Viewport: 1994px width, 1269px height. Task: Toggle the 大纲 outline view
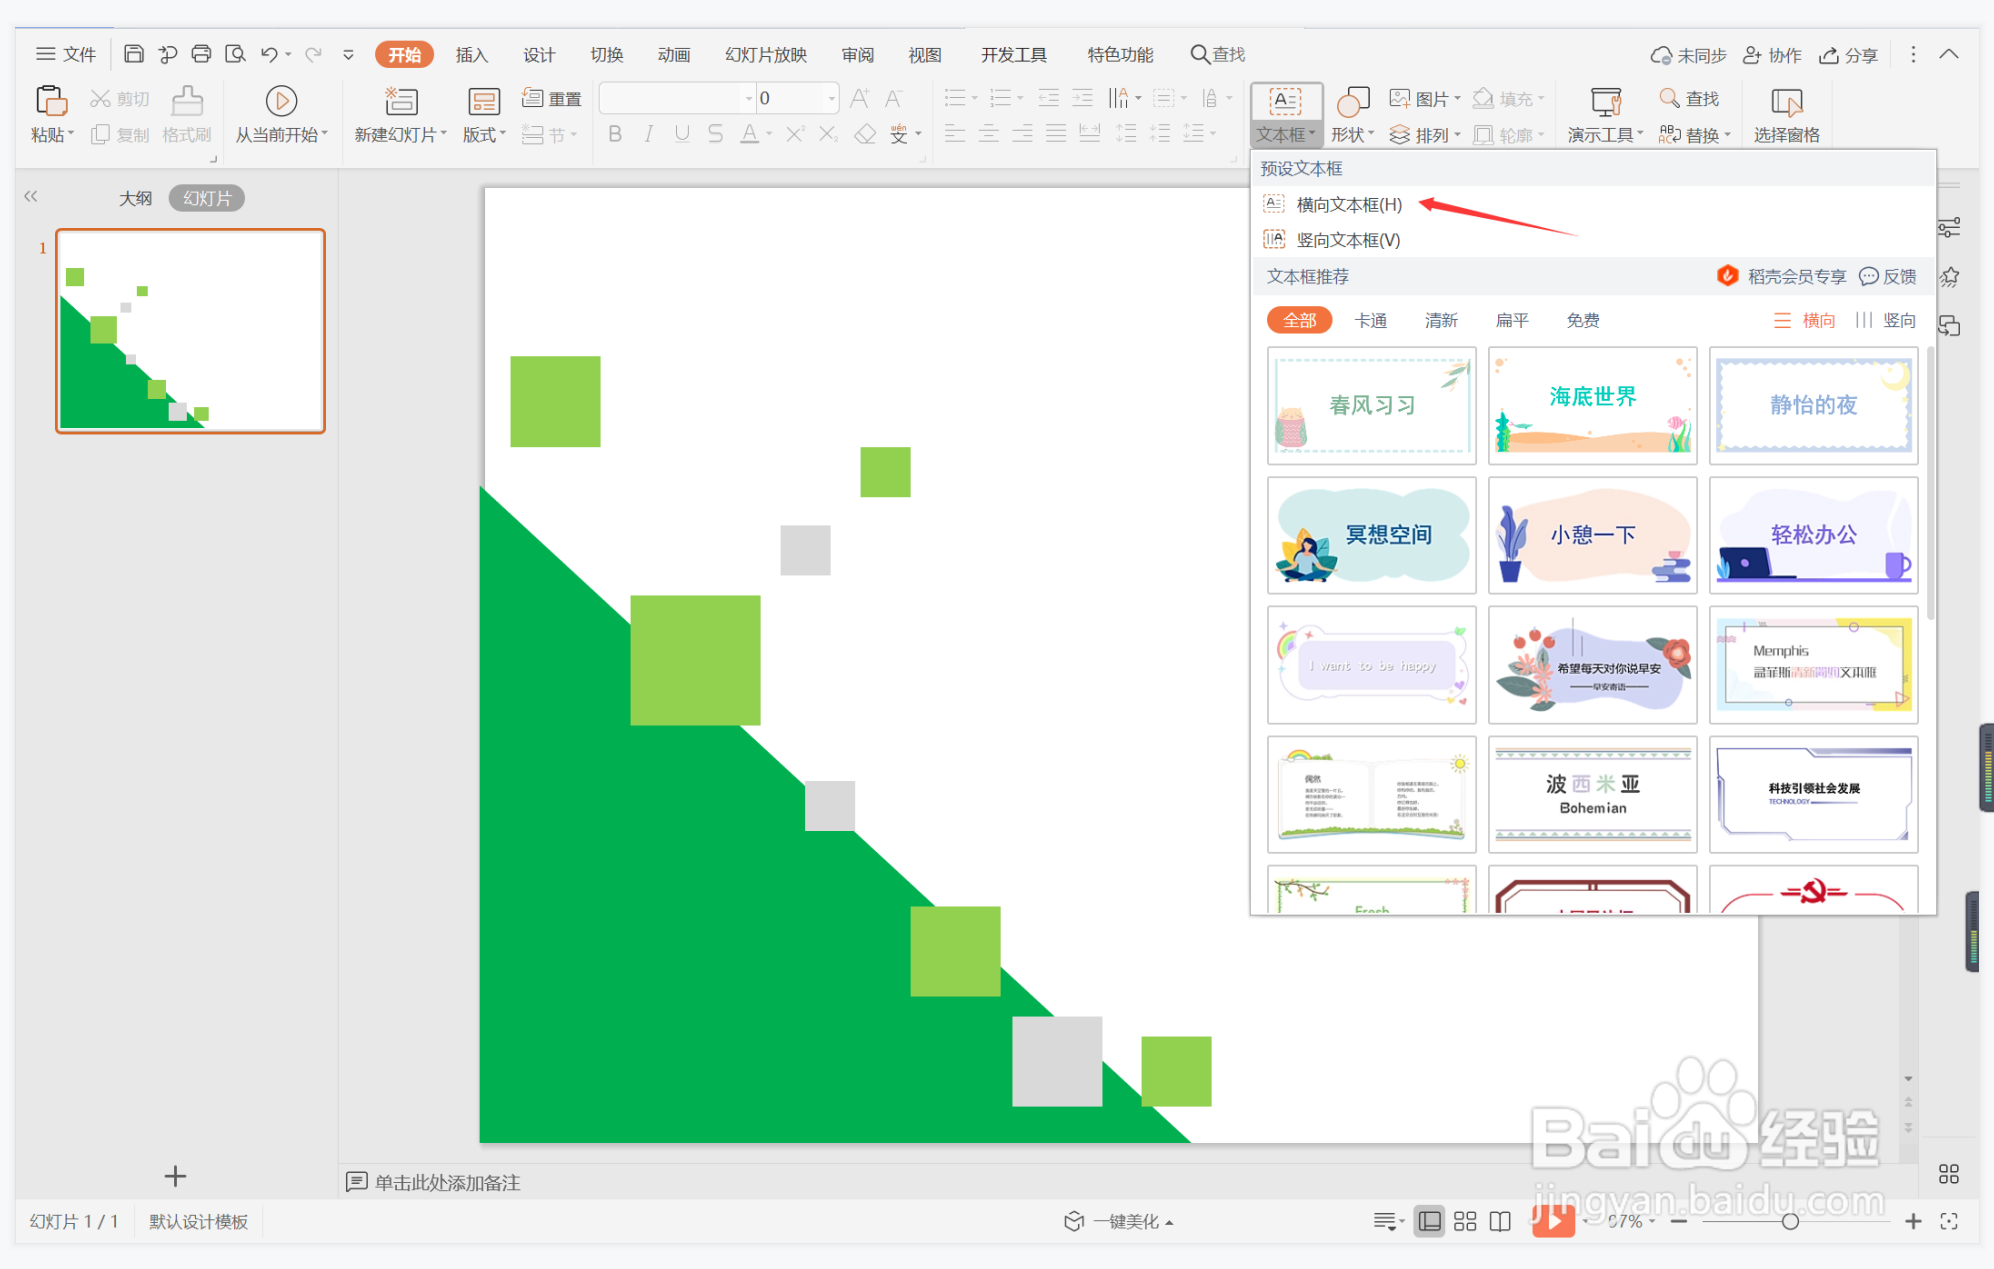[x=136, y=198]
